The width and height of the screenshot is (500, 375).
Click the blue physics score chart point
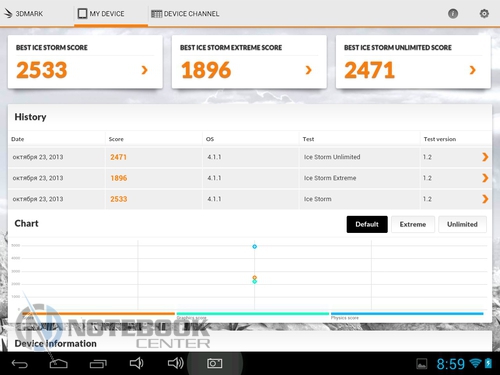coord(255,247)
